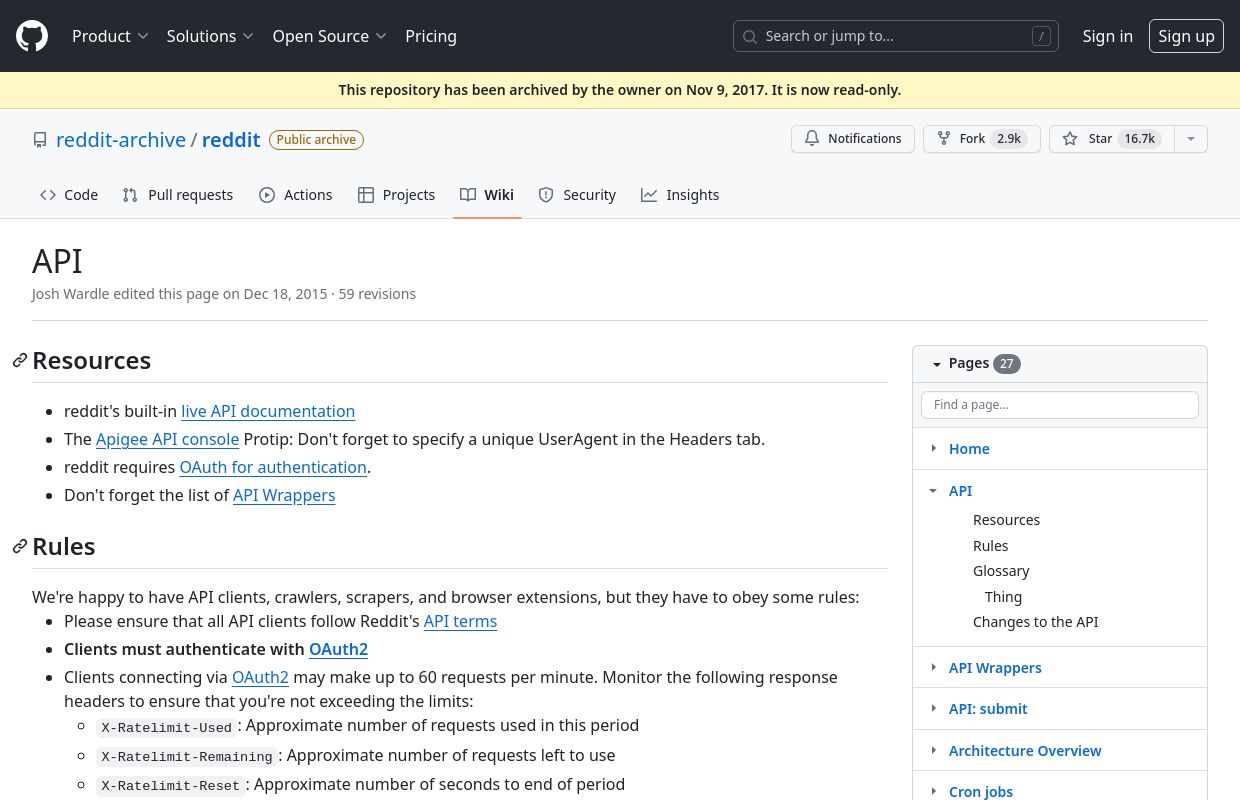Expand the API Wrappers entry arrow
Image resolution: width=1240 pixels, height=800 pixels.
click(934, 667)
